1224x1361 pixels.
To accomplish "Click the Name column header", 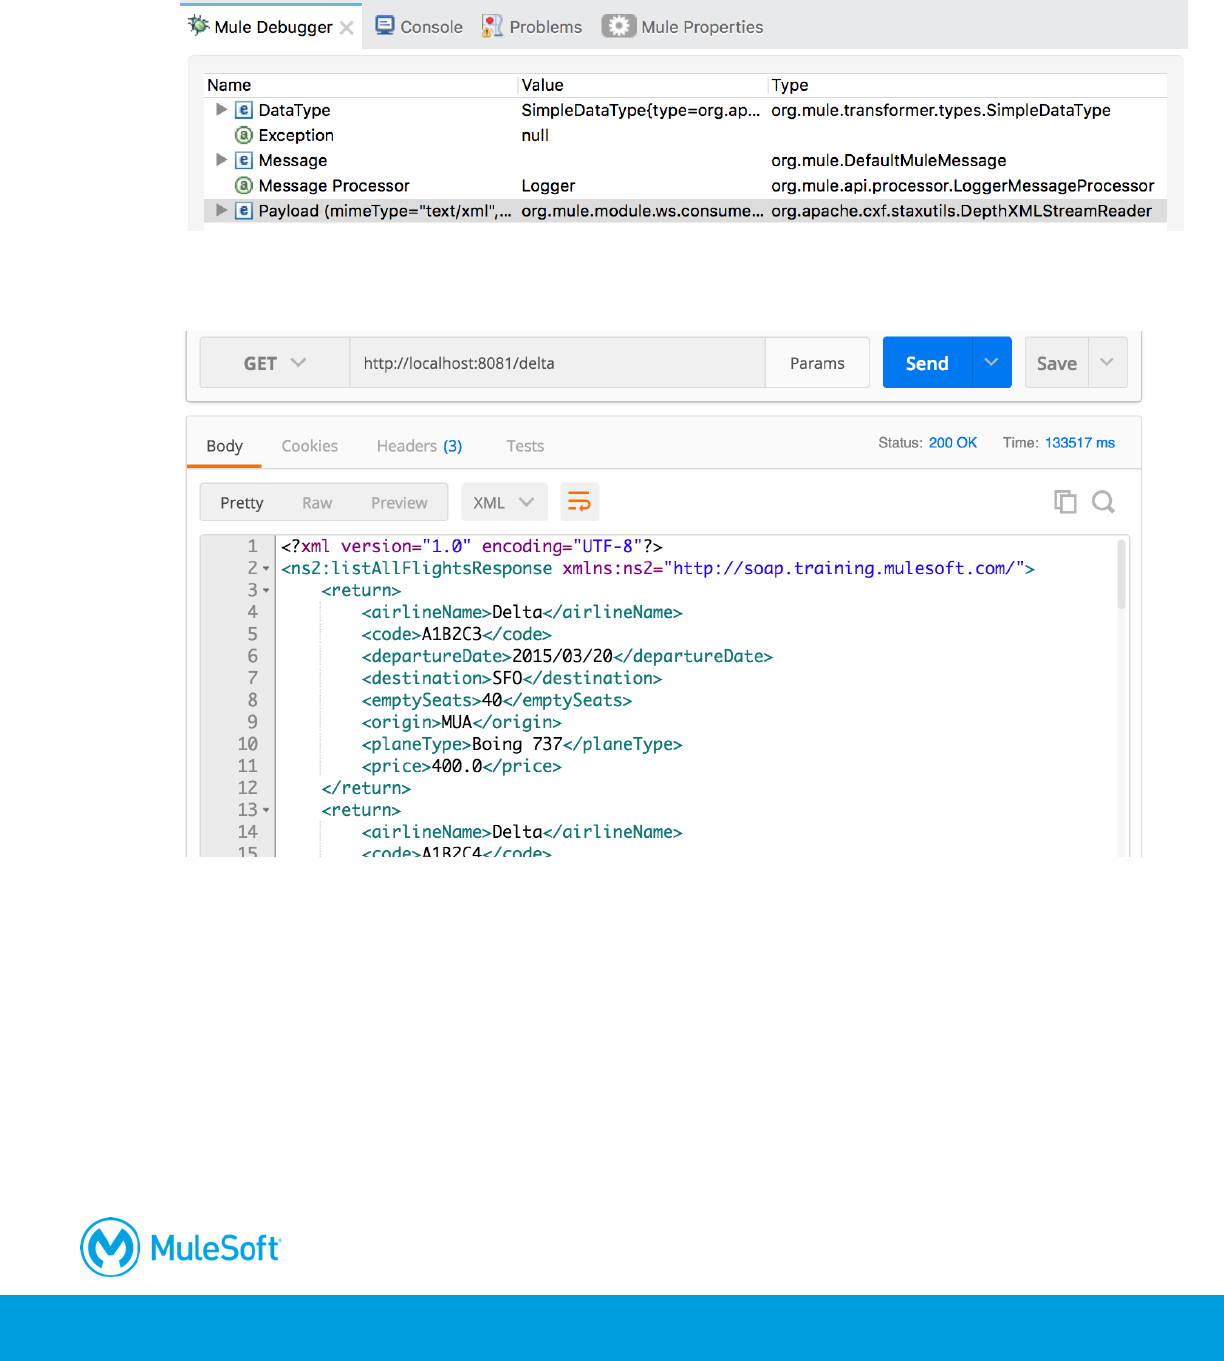I will click(x=229, y=85).
